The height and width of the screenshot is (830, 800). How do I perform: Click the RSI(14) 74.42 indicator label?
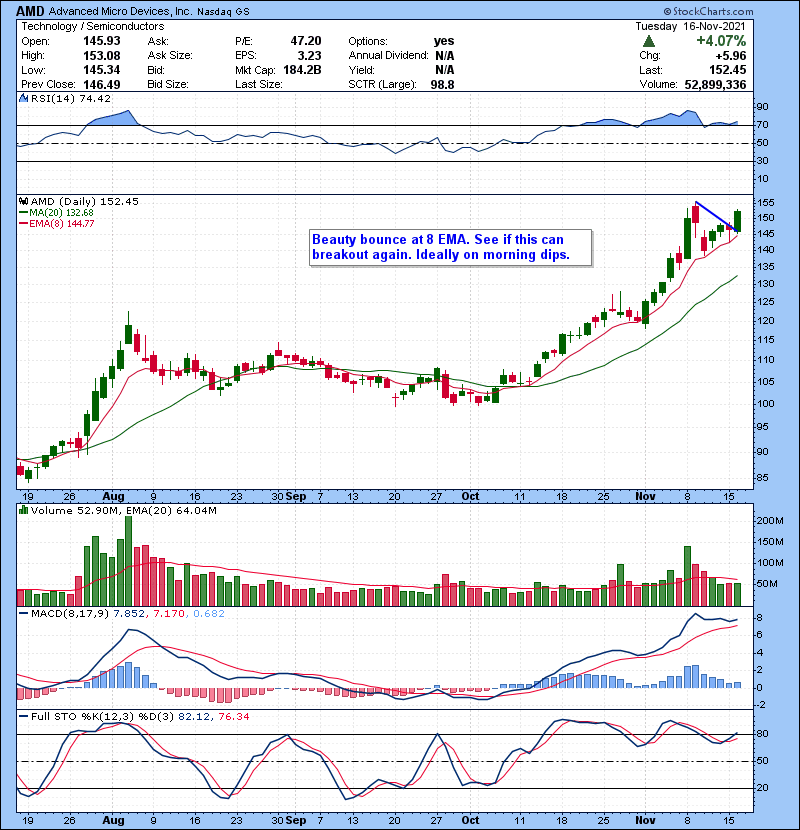71,98
